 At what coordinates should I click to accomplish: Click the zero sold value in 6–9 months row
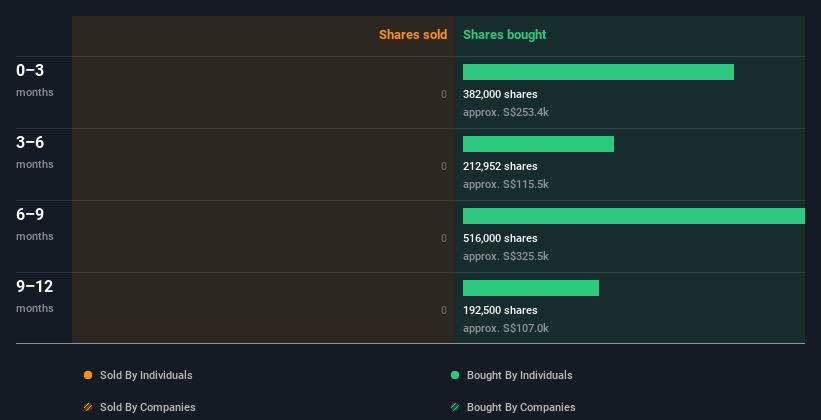tap(444, 238)
